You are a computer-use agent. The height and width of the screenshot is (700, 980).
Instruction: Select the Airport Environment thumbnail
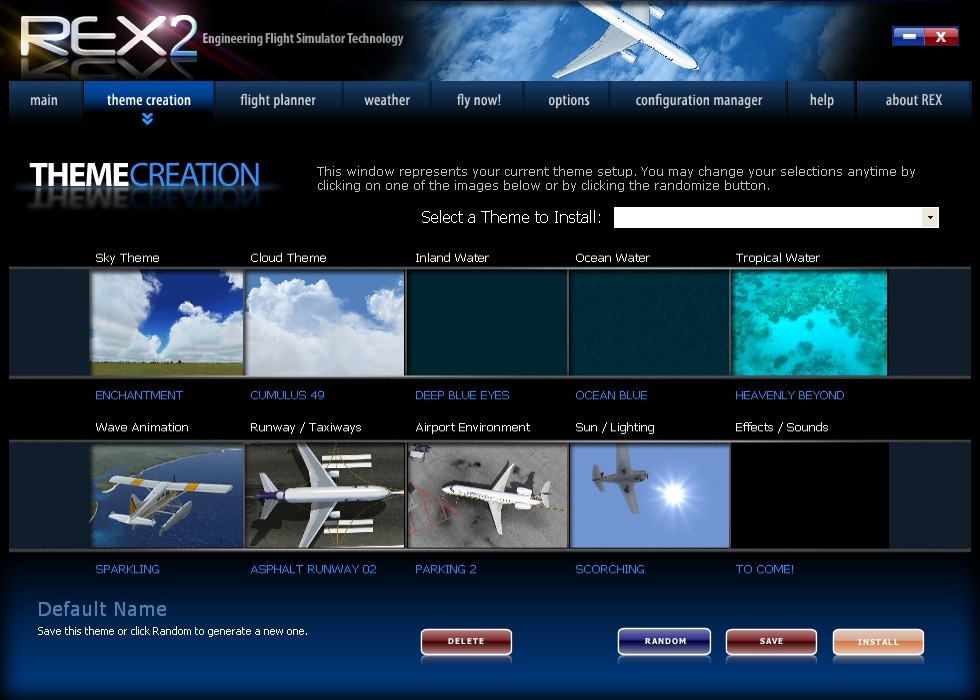coord(487,496)
